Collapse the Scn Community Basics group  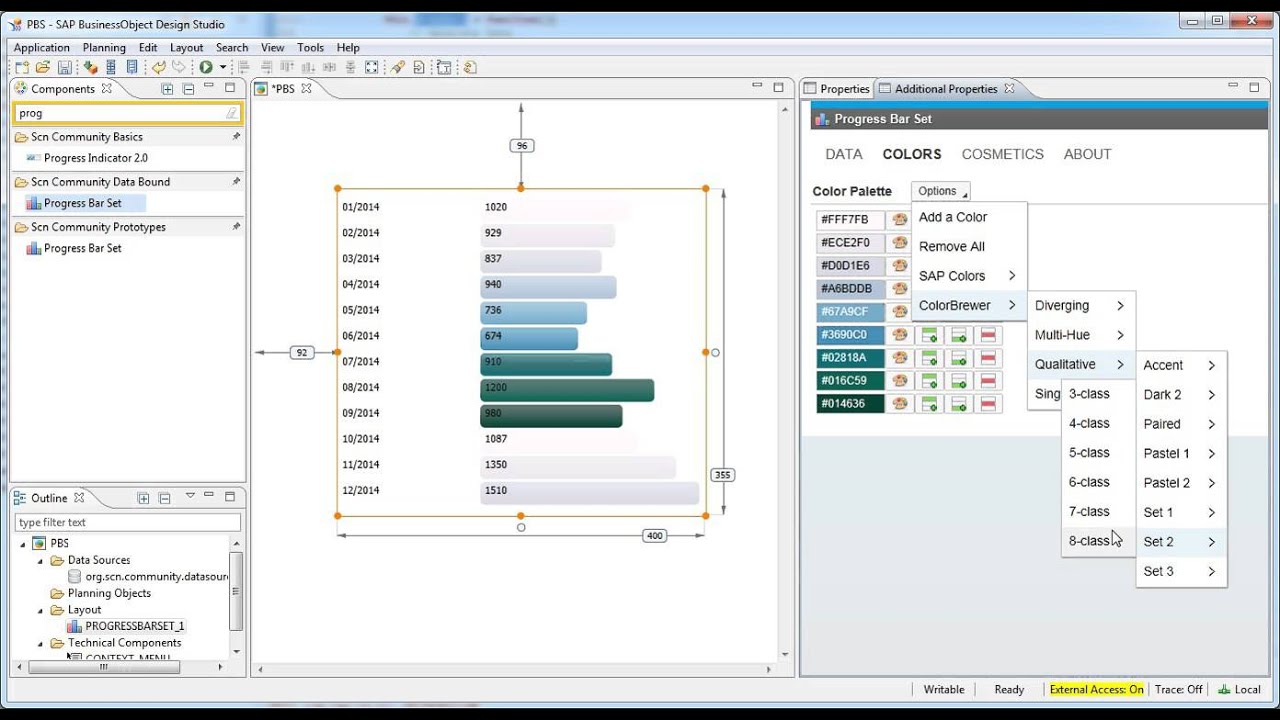point(21,137)
